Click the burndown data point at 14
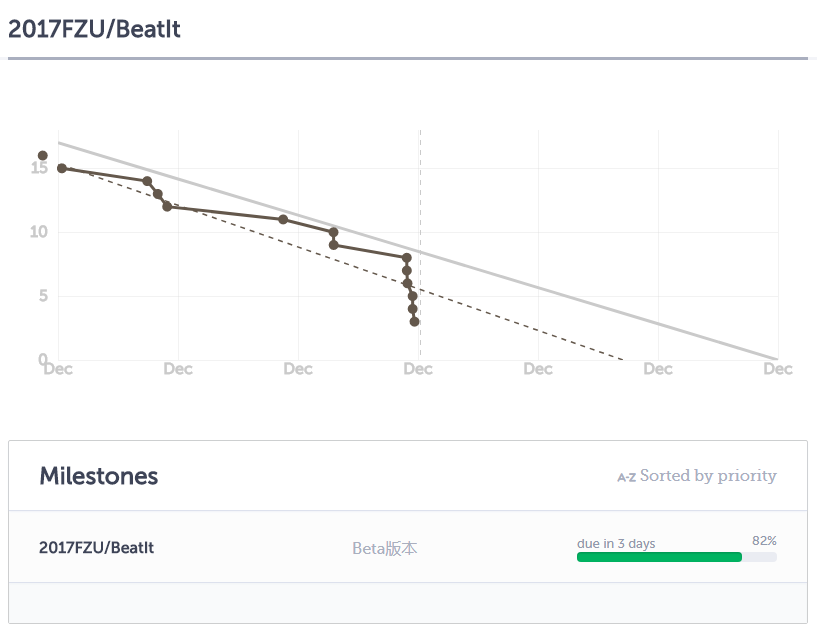This screenshot has height=632, width=817. pos(147,181)
